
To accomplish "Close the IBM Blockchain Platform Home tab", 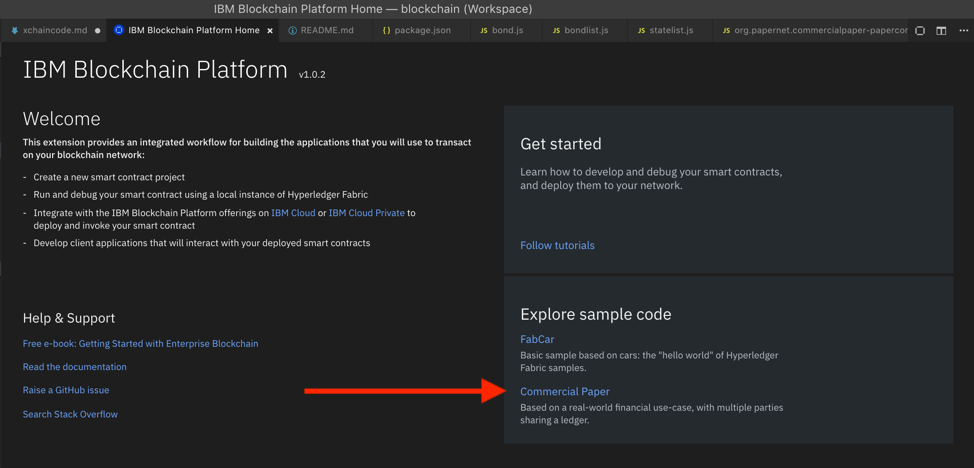I will [x=270, y=30].
